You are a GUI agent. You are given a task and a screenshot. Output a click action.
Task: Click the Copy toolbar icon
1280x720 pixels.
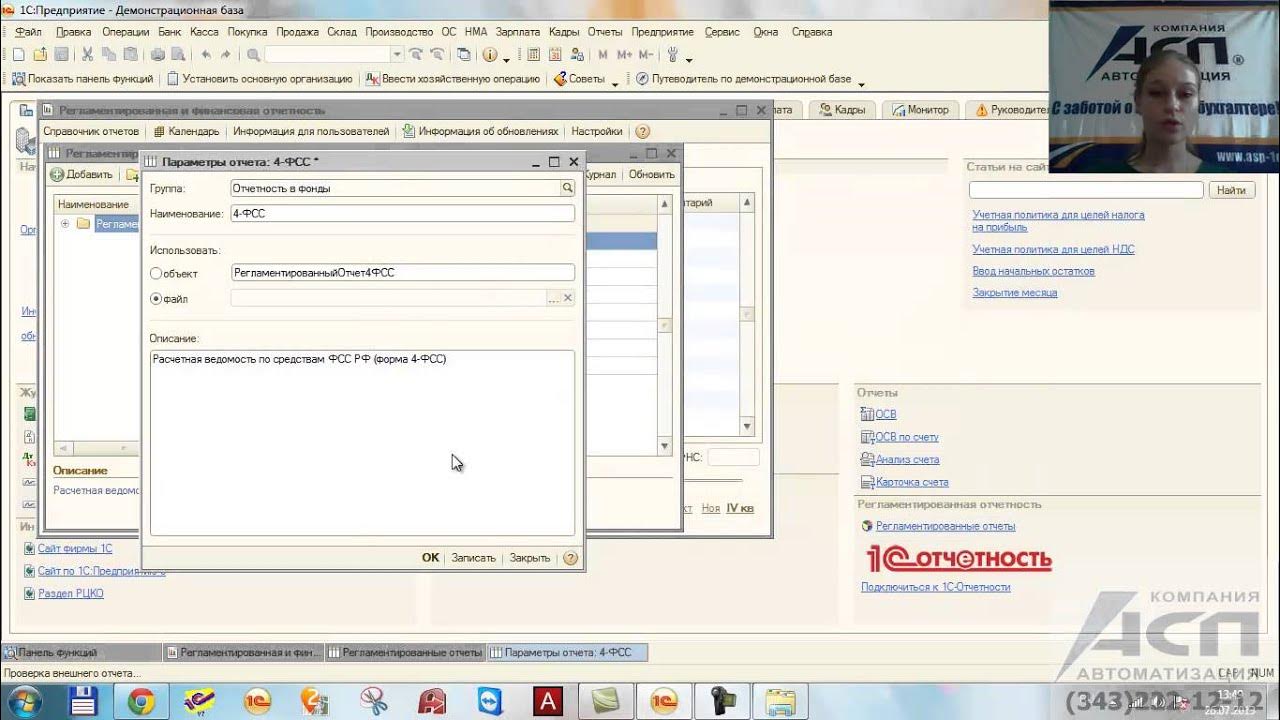tap(109, 54)
